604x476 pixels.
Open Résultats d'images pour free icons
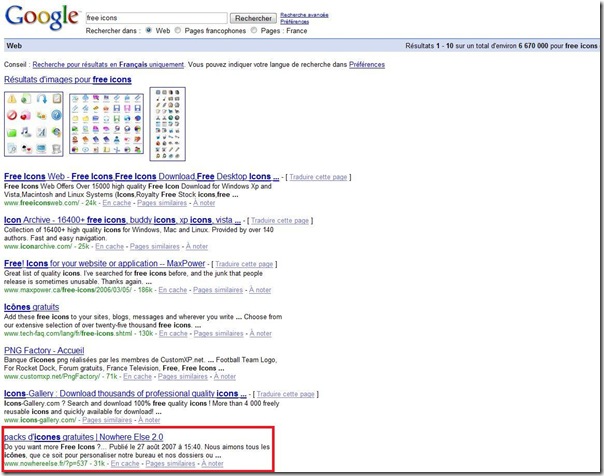68,79
